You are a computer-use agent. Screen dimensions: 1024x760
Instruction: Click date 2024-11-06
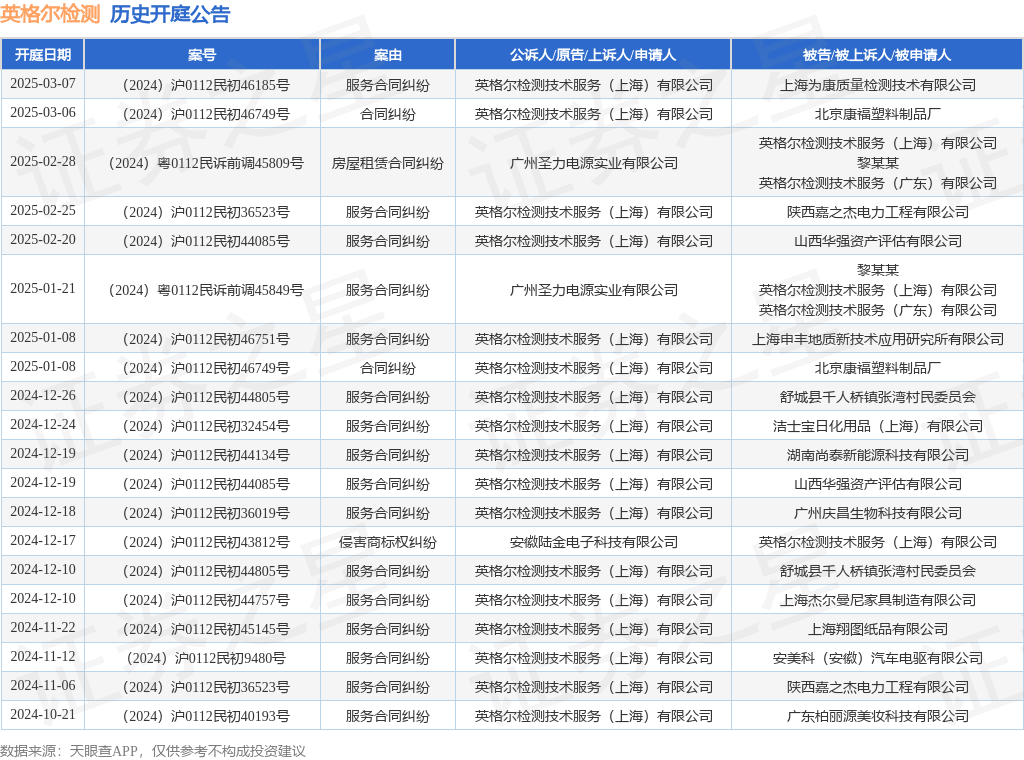tap(43, 686)
